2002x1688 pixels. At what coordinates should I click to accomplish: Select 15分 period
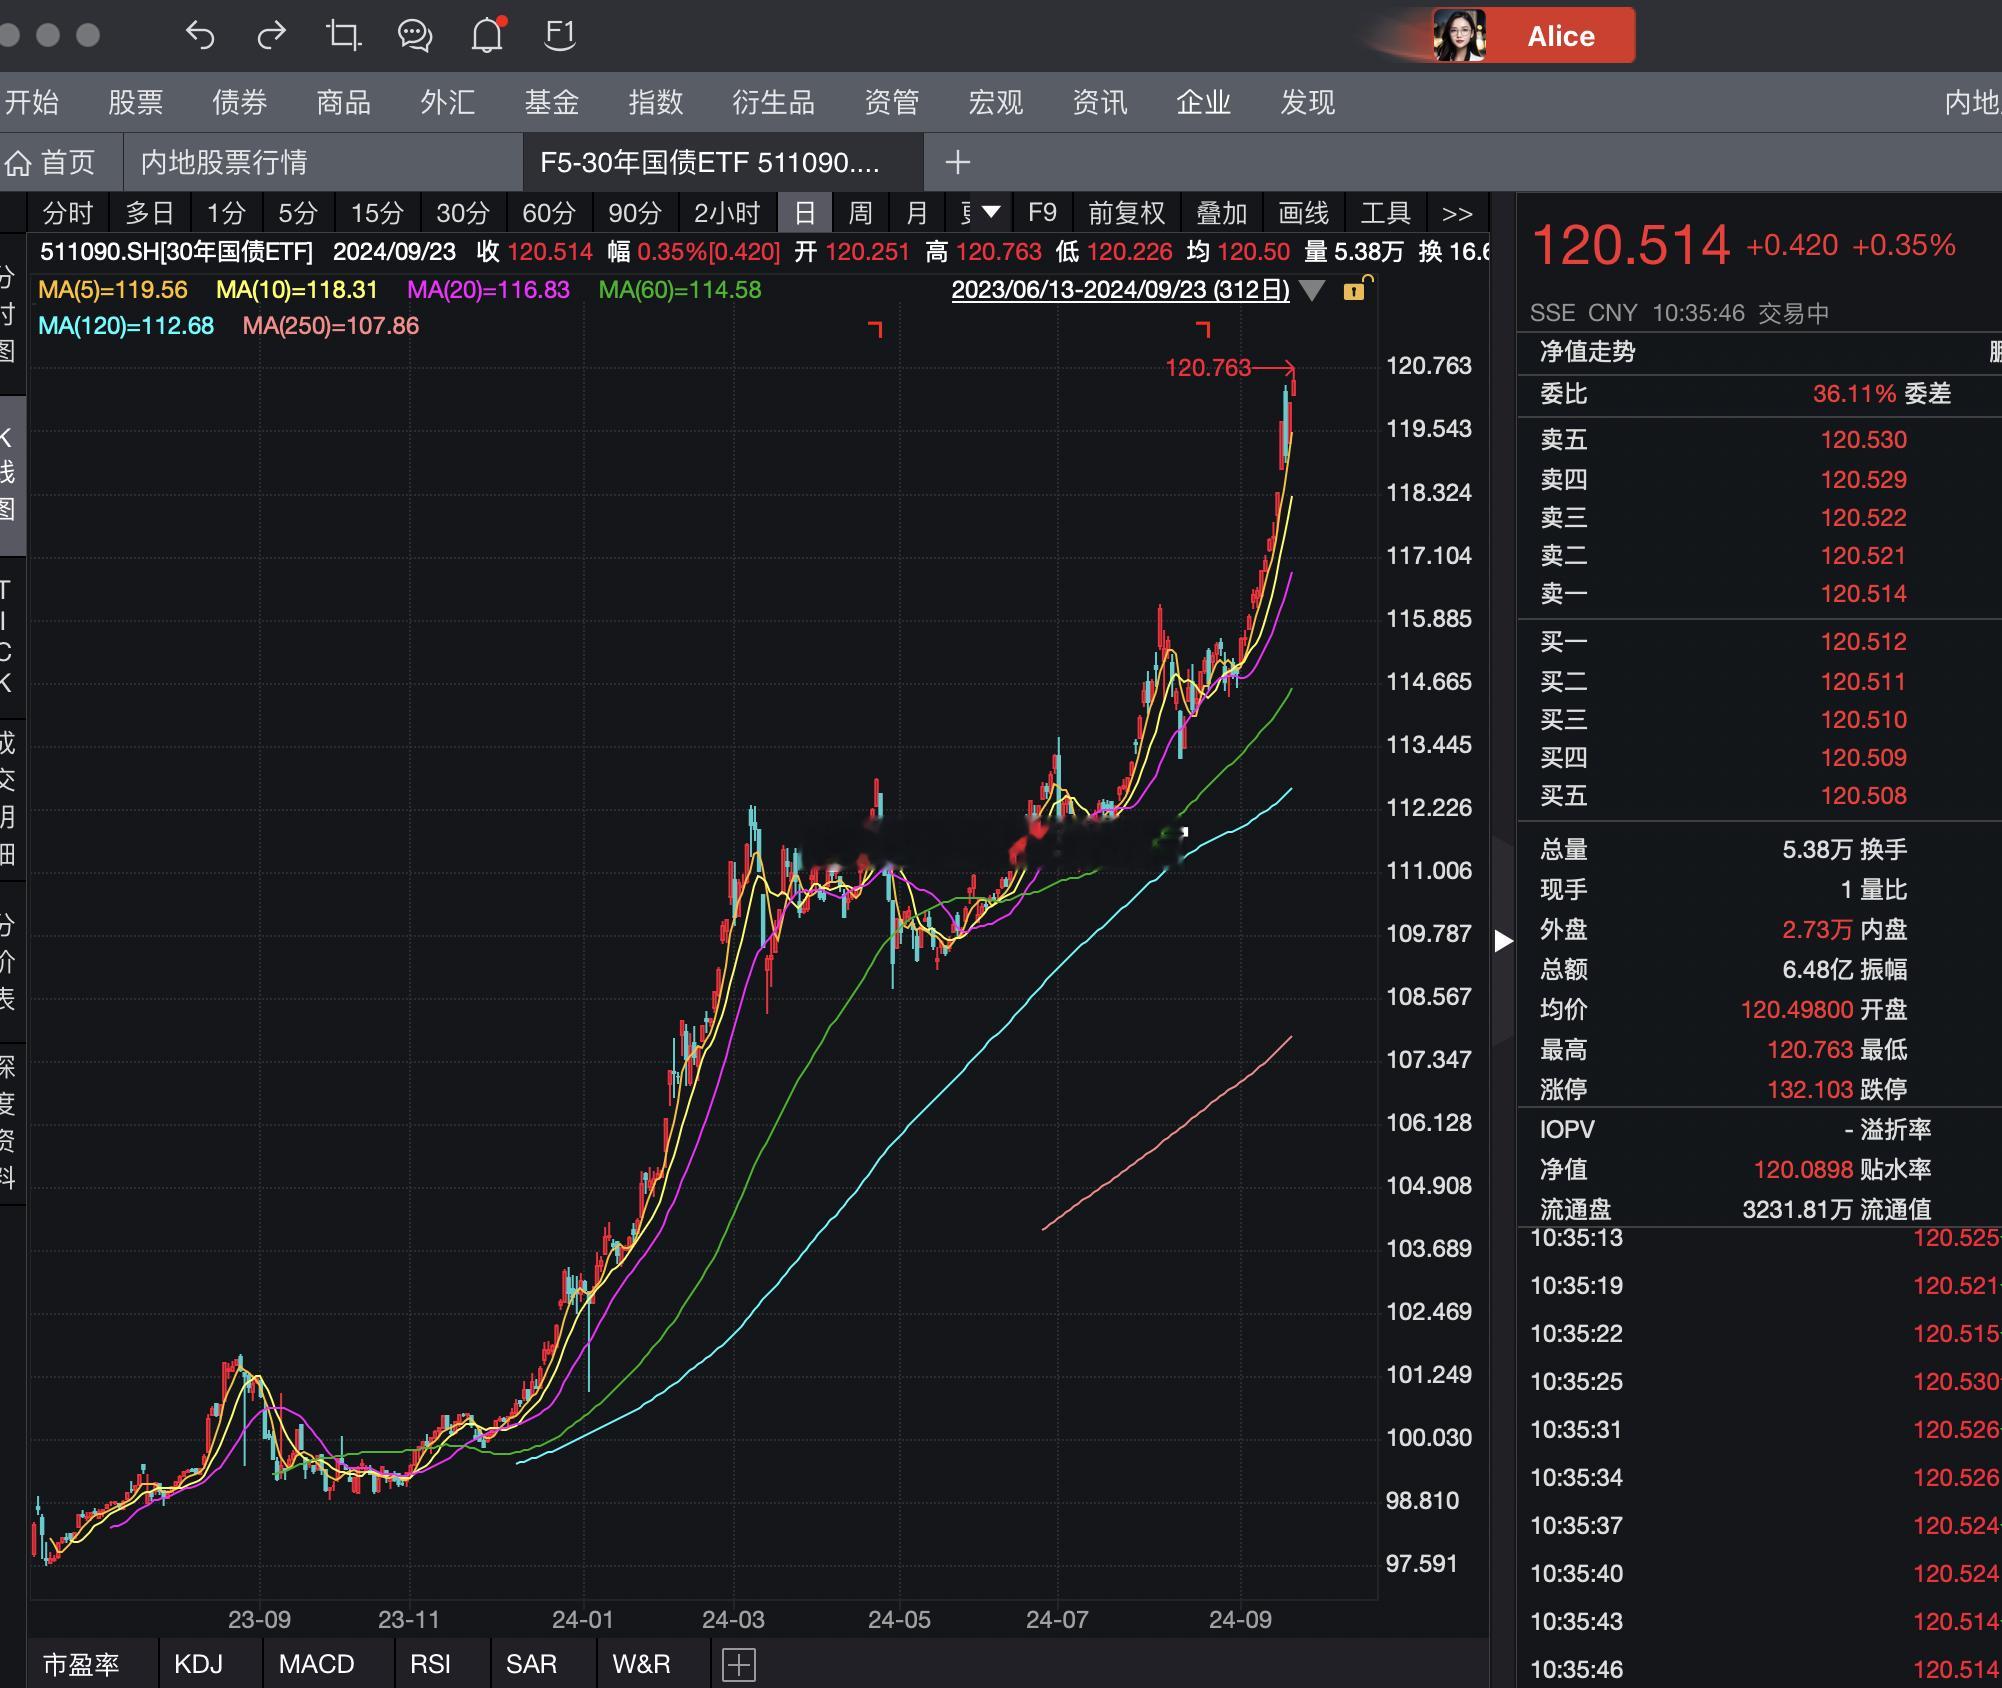[377, 213]
